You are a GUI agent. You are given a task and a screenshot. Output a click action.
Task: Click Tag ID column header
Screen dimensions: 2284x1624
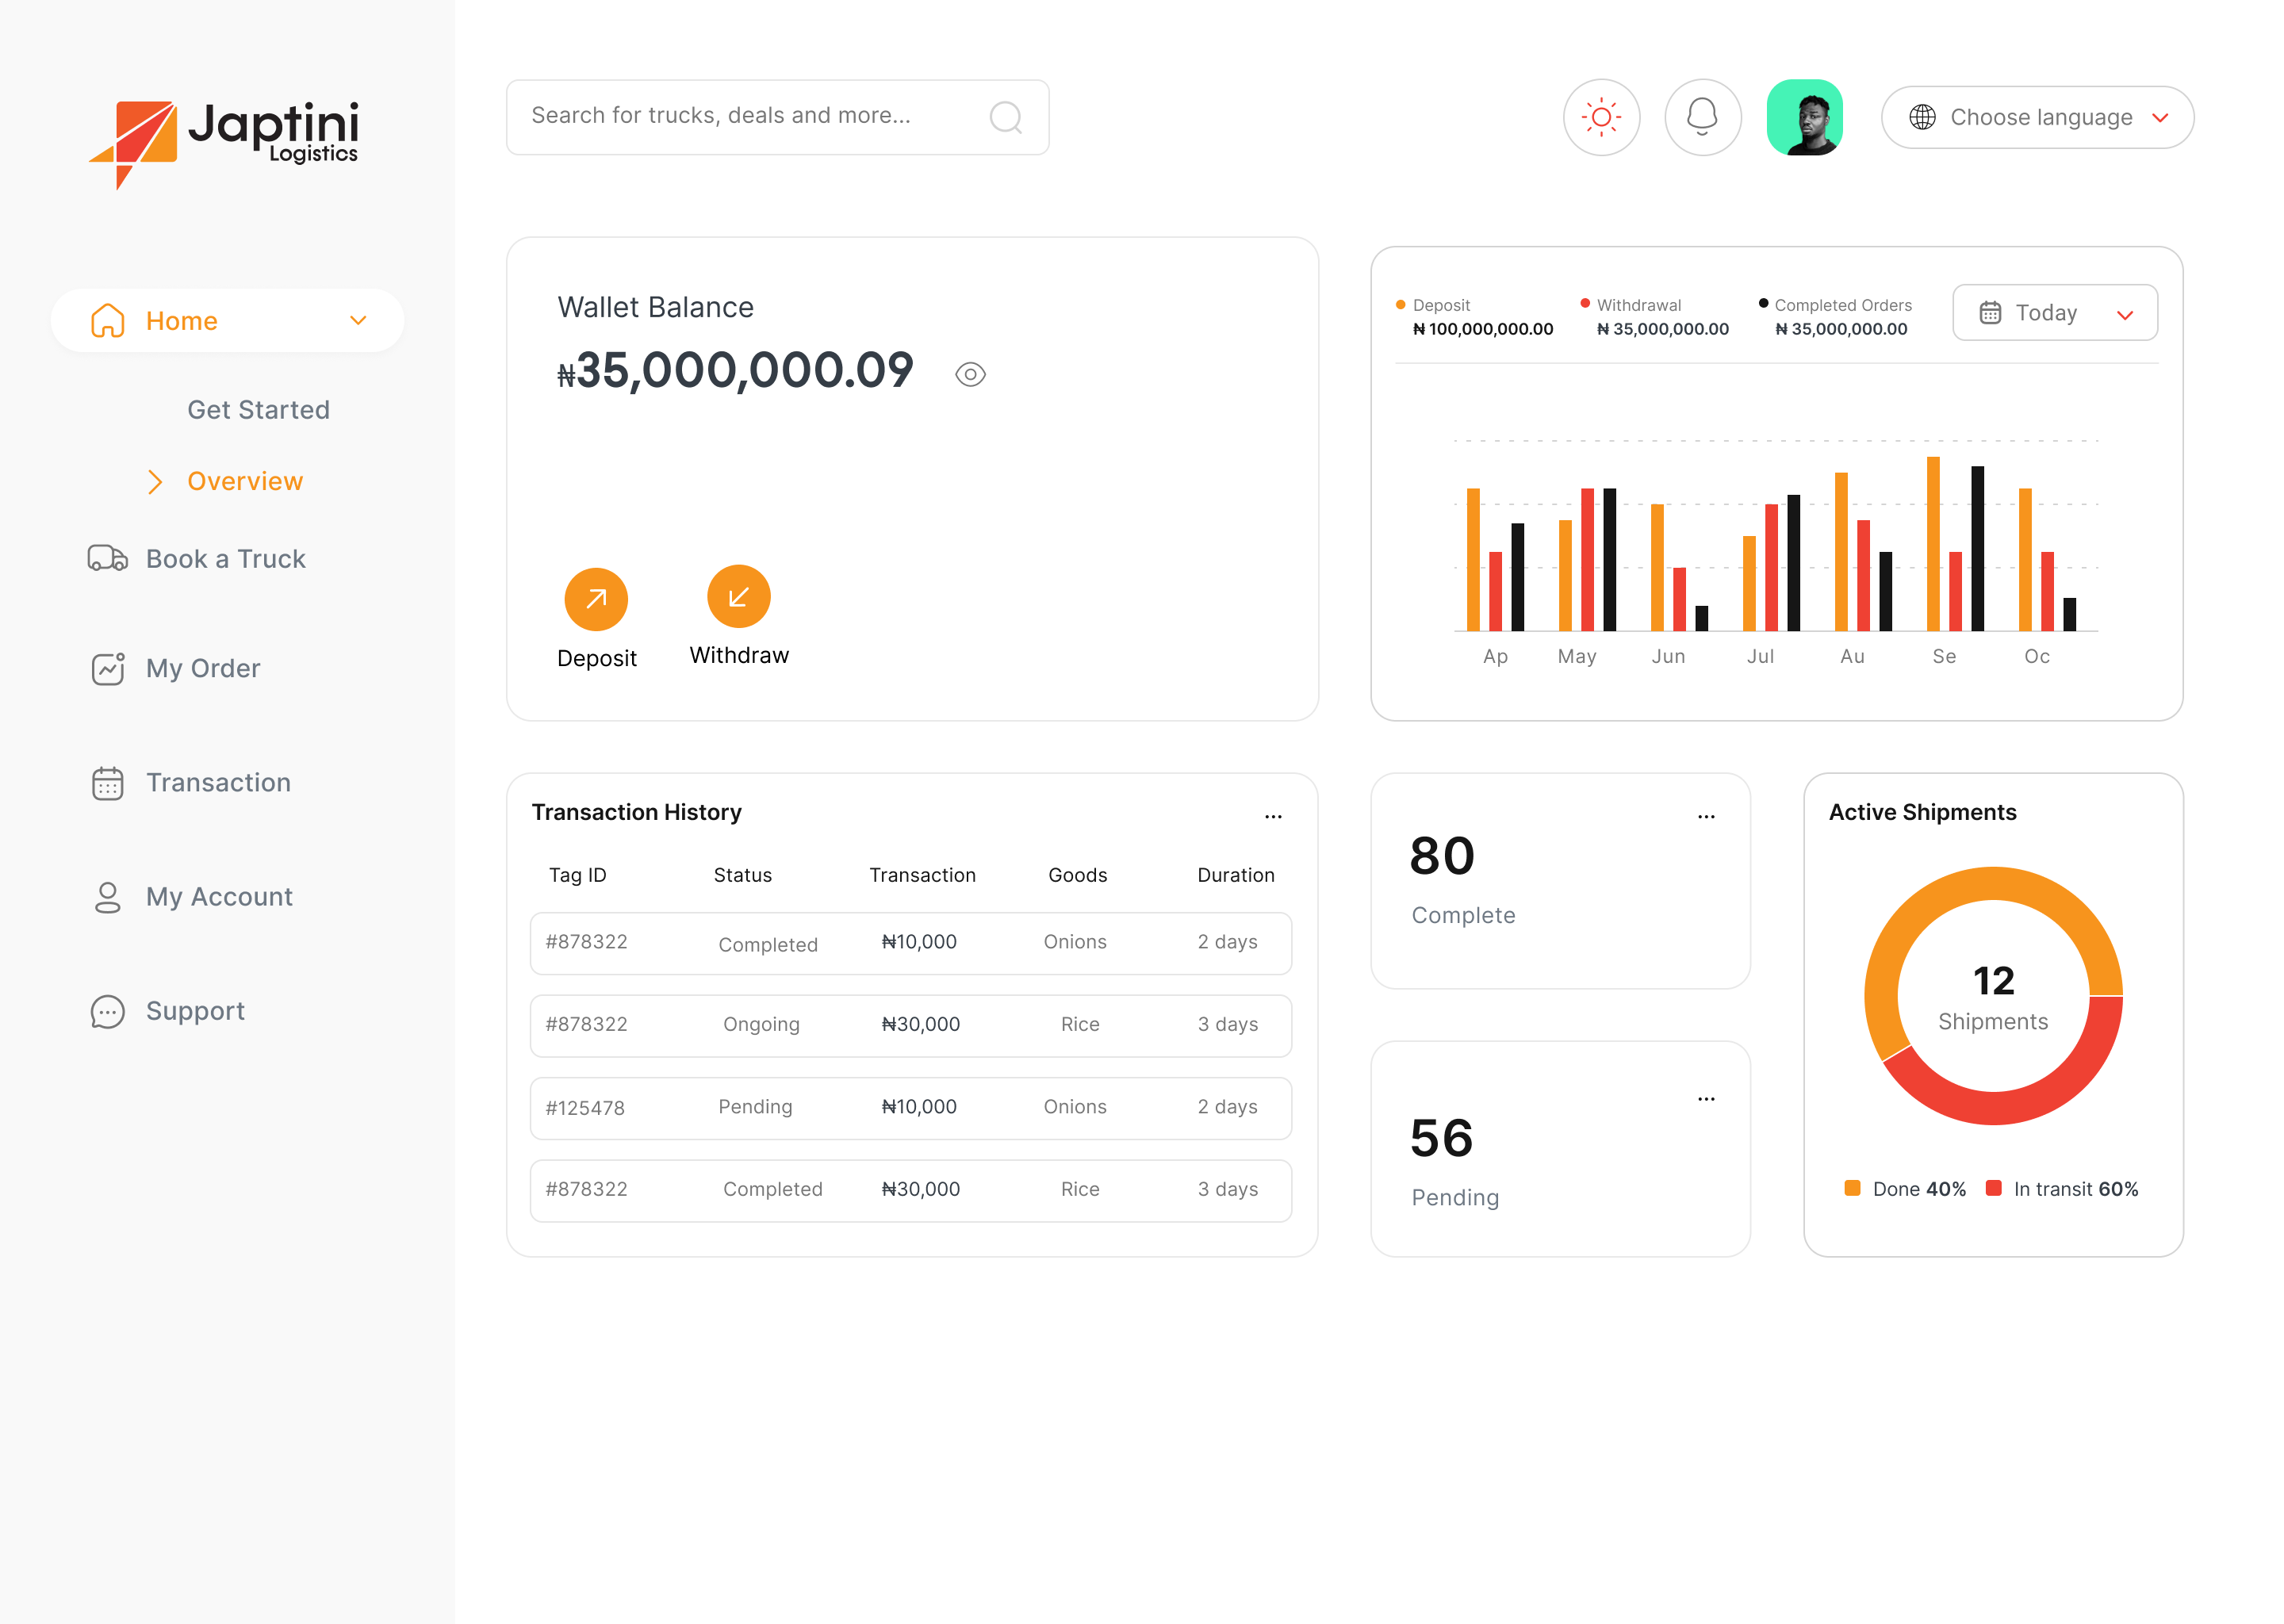coord(577,875)
